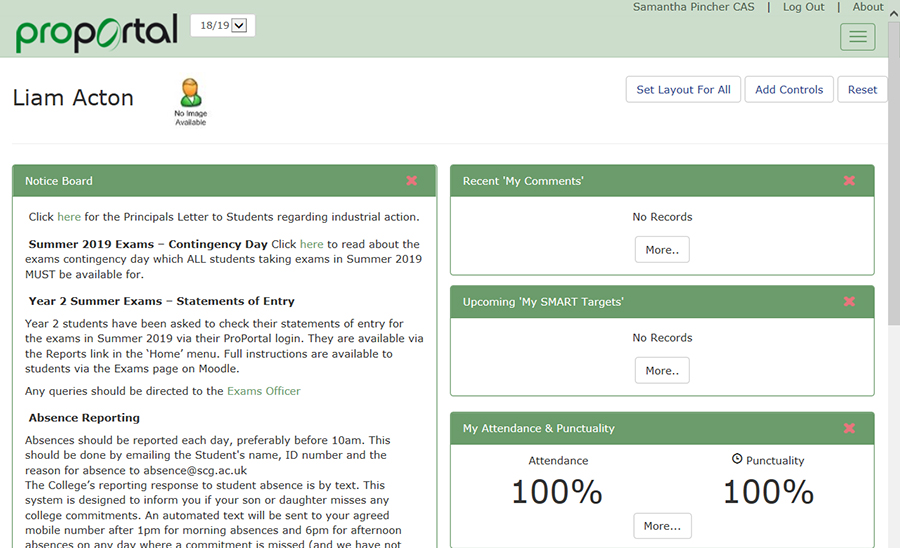Screen dimensions: 900x548
Task: Click Set Layout For All button
Action: [x=683, y=90]
